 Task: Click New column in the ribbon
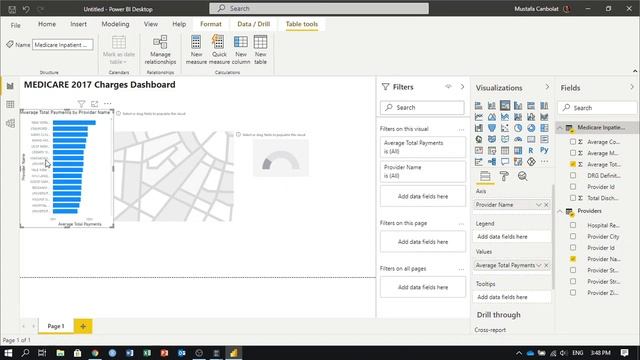point(241,50)
